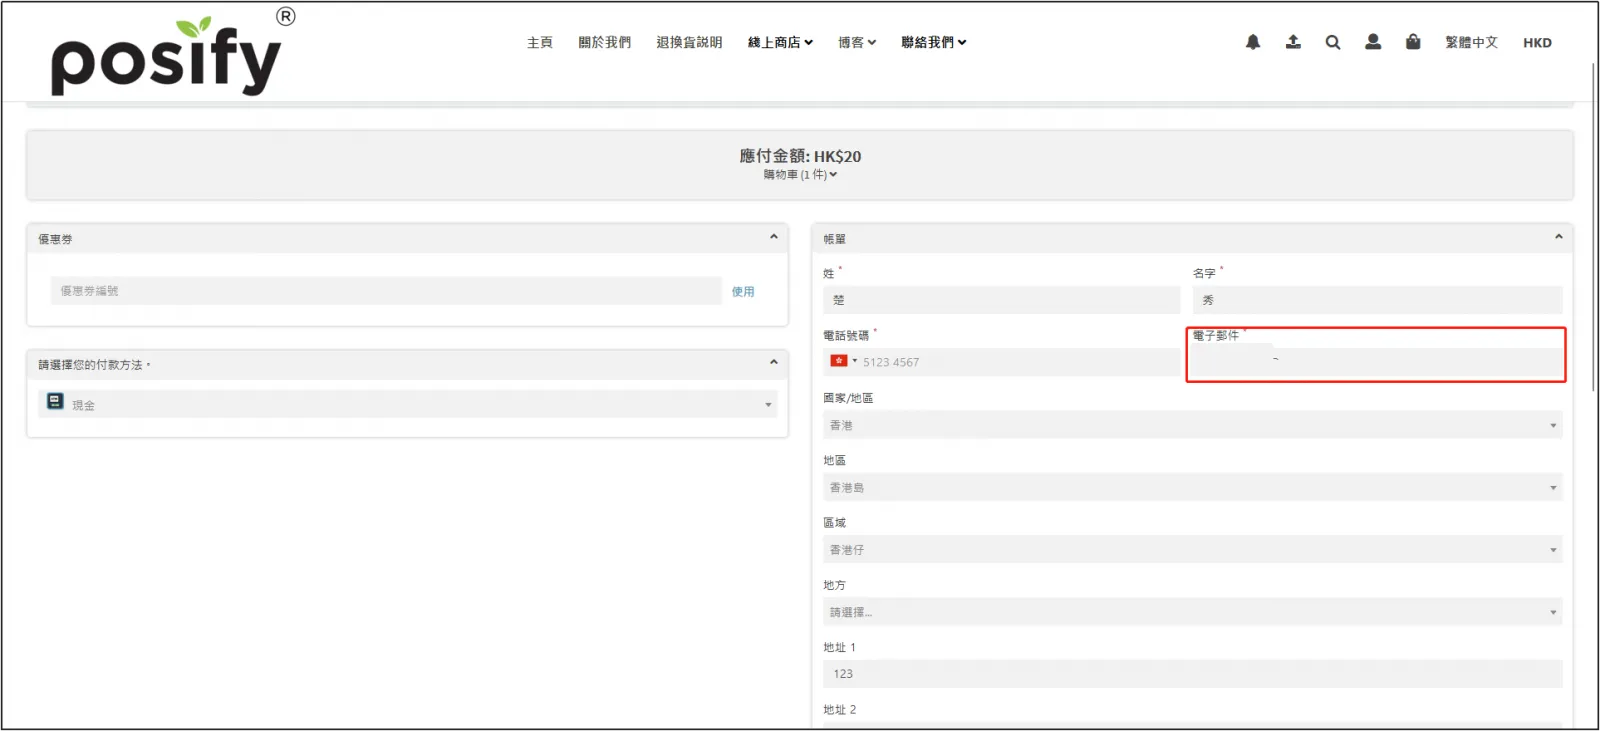The height and width of the screenshot is (731, 1600).
Task: Open the user account icon
Action: (x=1373, y=42)
